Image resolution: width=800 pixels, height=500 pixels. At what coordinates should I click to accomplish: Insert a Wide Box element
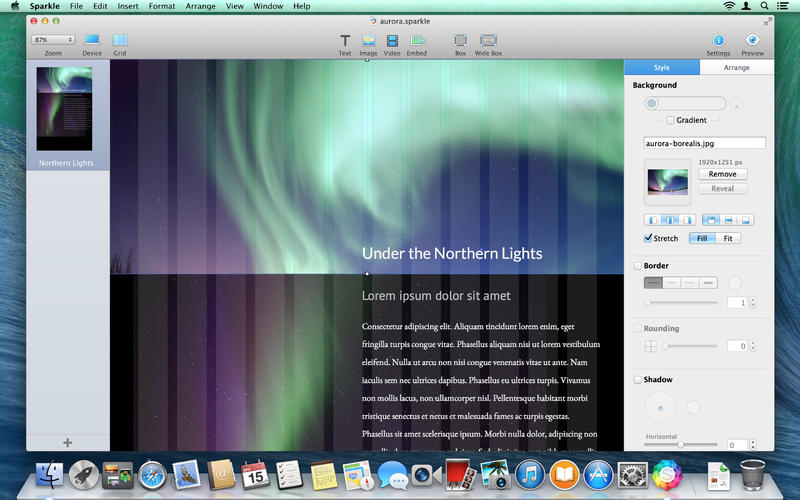coord(488,41)
